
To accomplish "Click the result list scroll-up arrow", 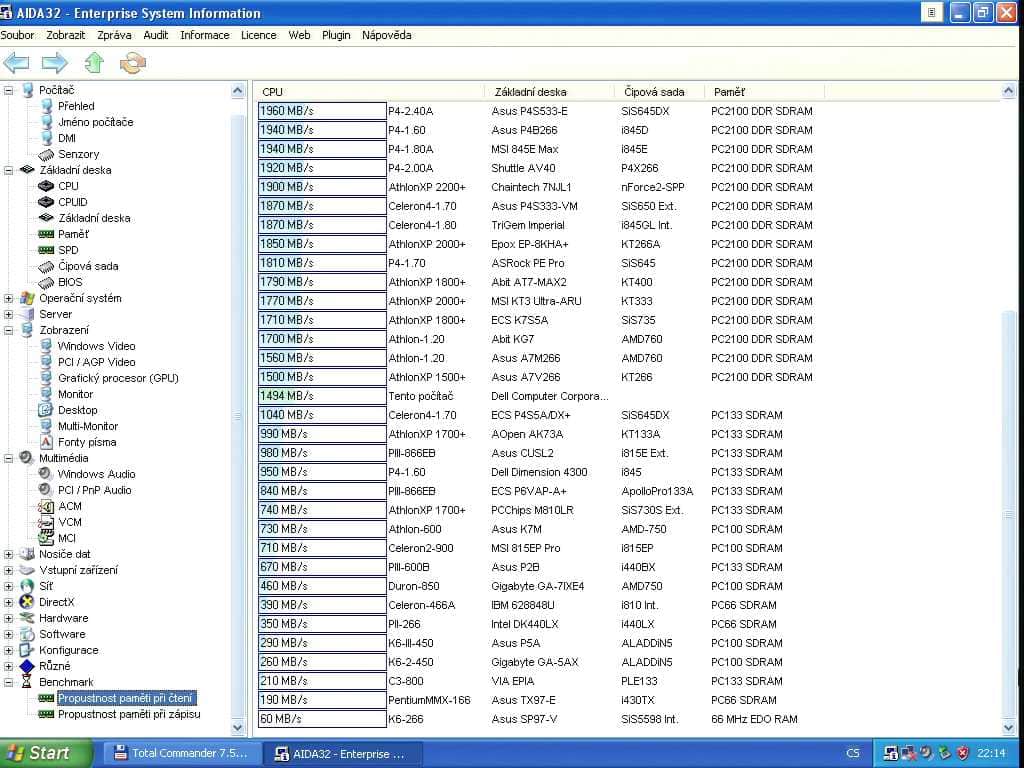I will [x=1008, y=91].
